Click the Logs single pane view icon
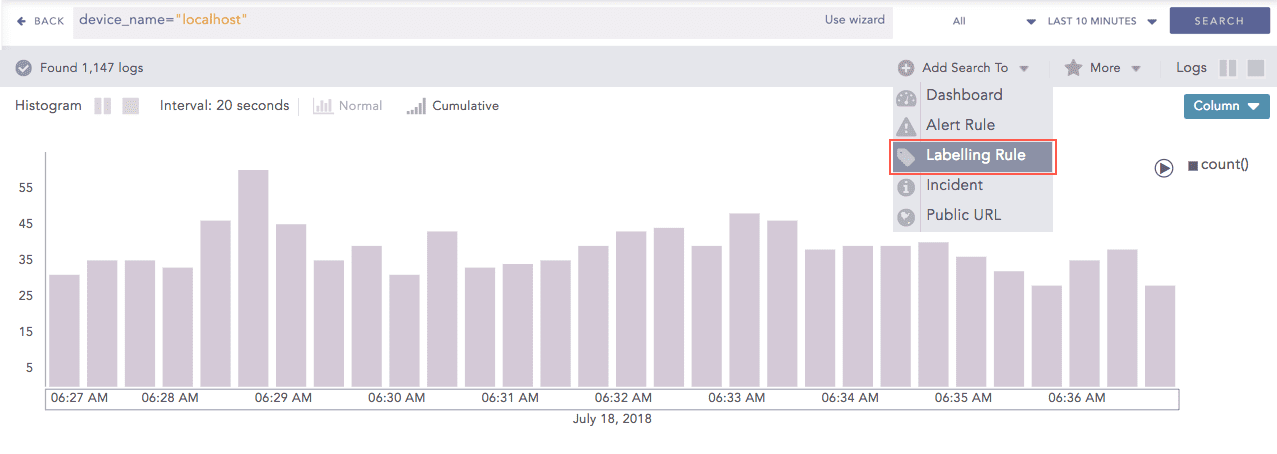 click(x=1255, y=68)
